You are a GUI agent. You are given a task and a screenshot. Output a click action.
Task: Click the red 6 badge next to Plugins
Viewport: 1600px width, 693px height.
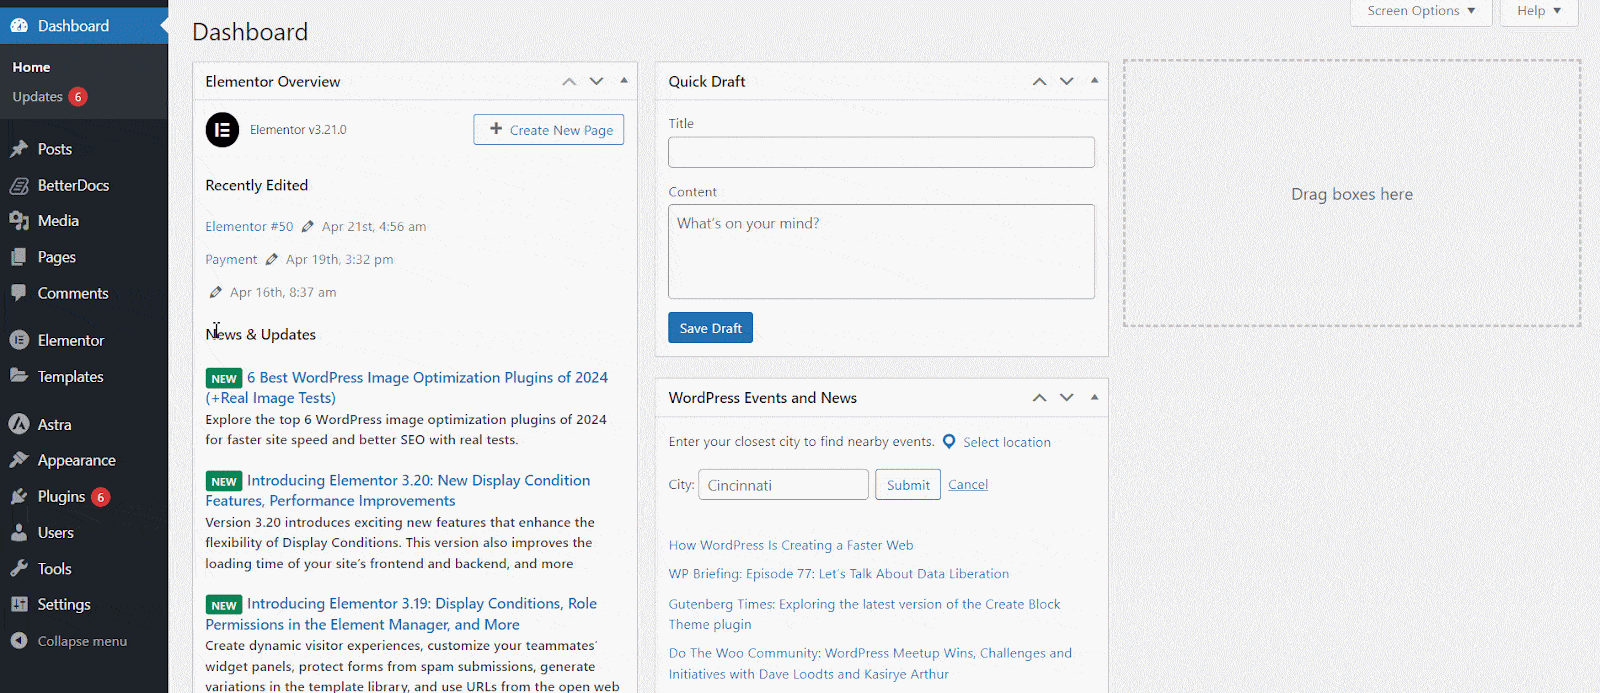100,497
